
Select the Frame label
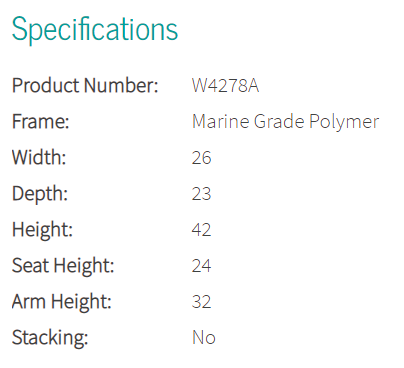coord(41,121)
